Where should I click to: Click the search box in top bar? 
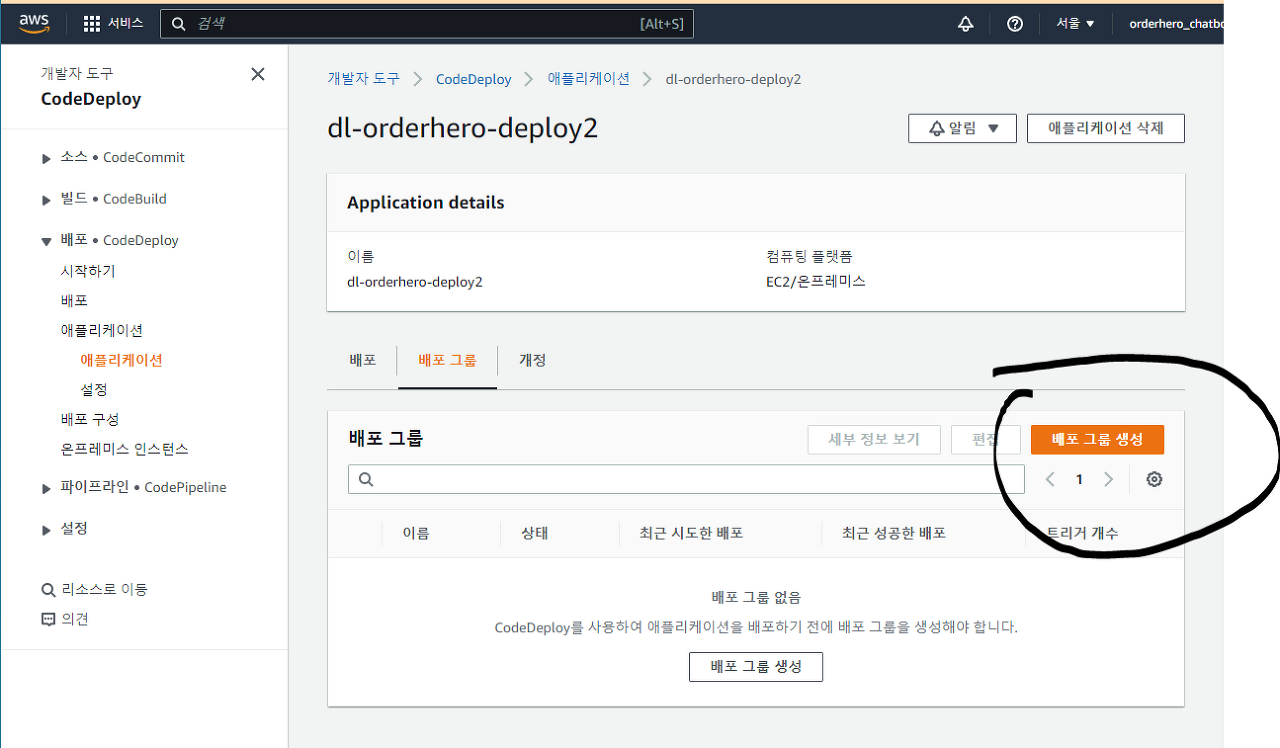click(x=427, y=24)
